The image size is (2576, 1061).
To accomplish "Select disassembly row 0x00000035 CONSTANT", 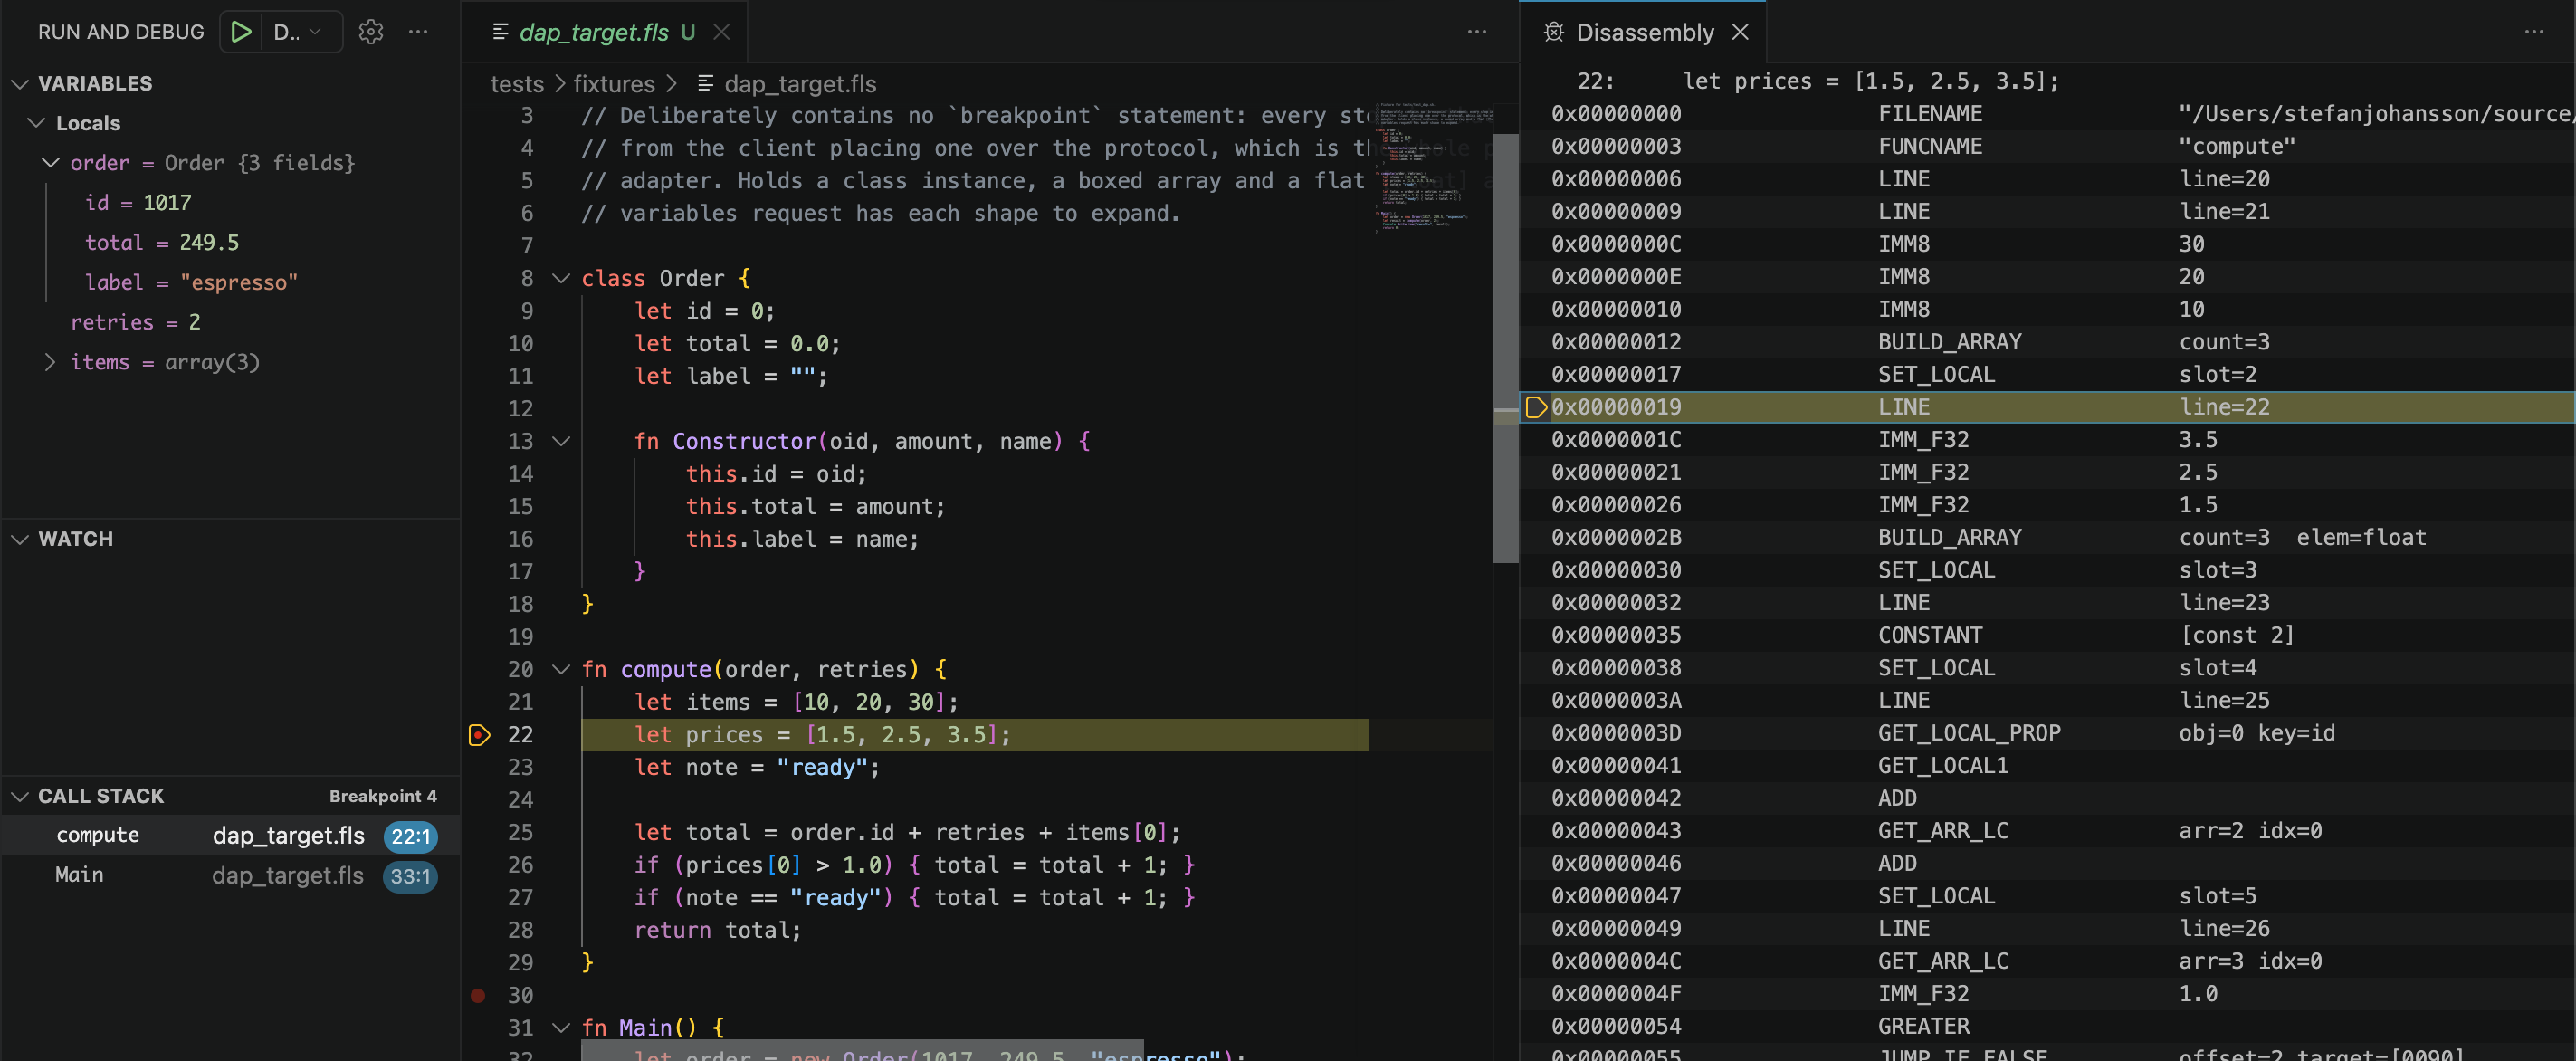I will click(2047, 635).
